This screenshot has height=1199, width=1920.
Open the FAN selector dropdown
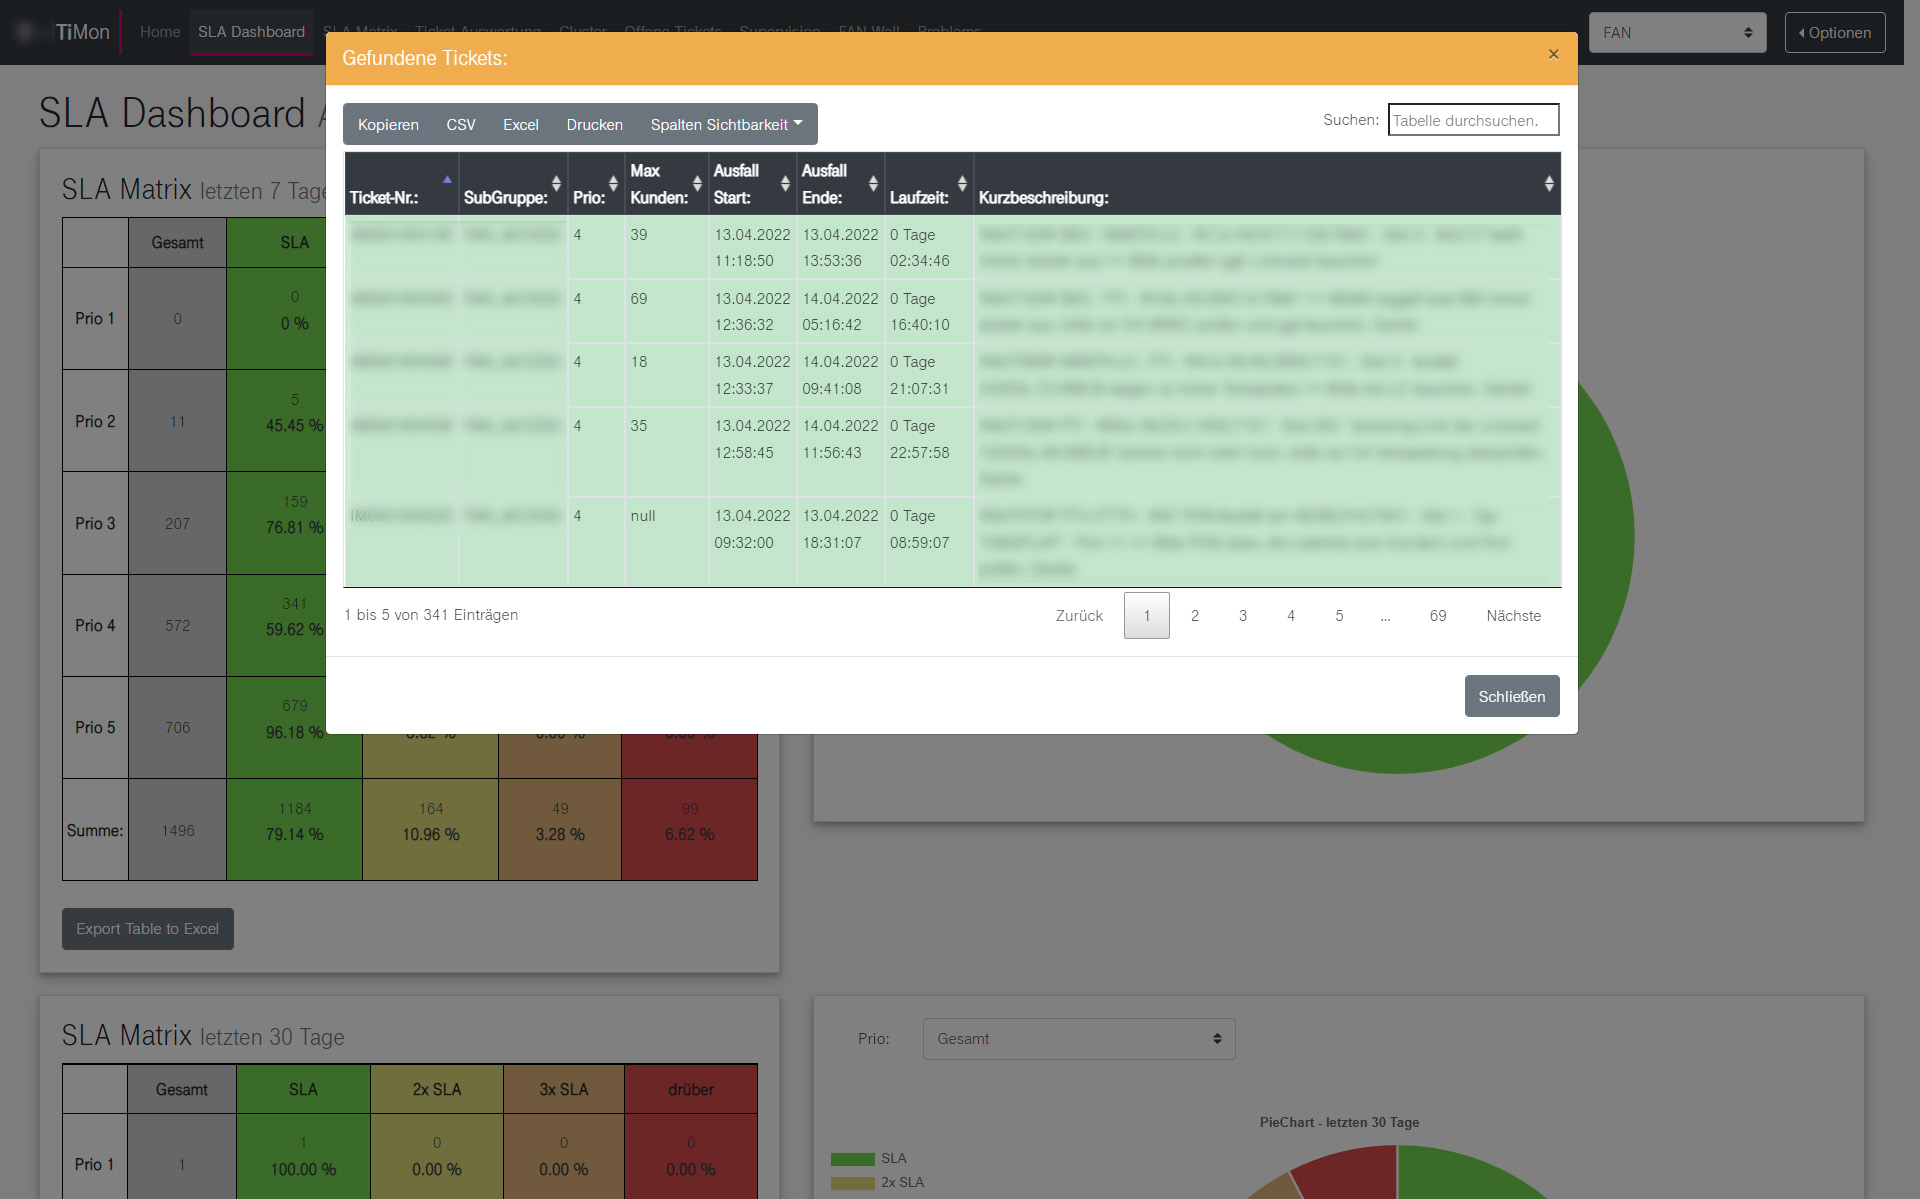coord(1678,32)
